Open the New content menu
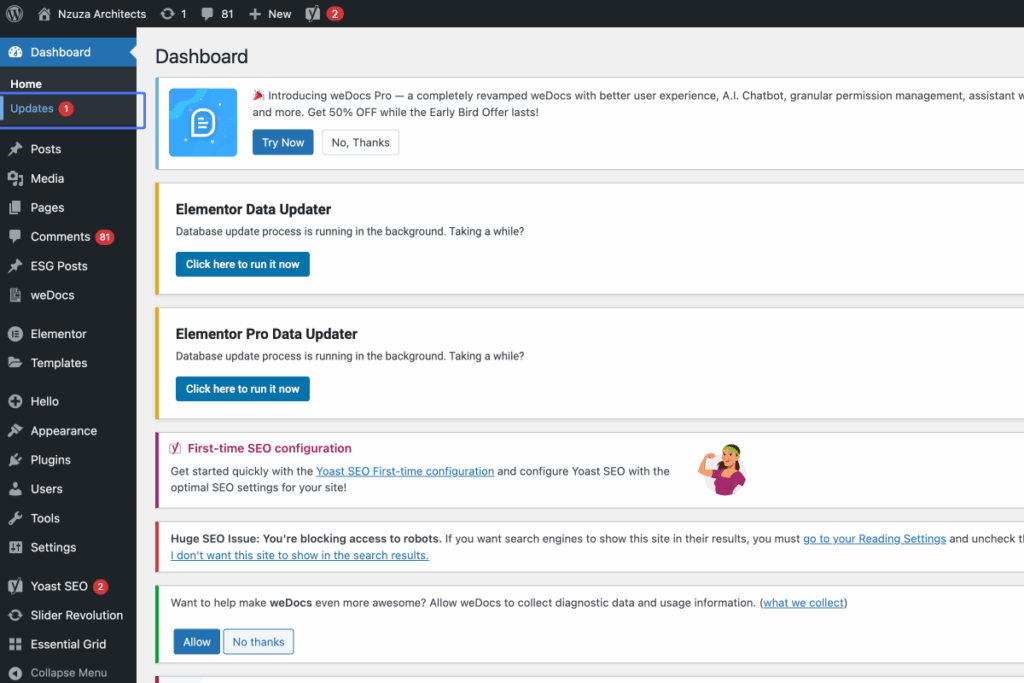The image size is (1024, 683). pos(270,14)
